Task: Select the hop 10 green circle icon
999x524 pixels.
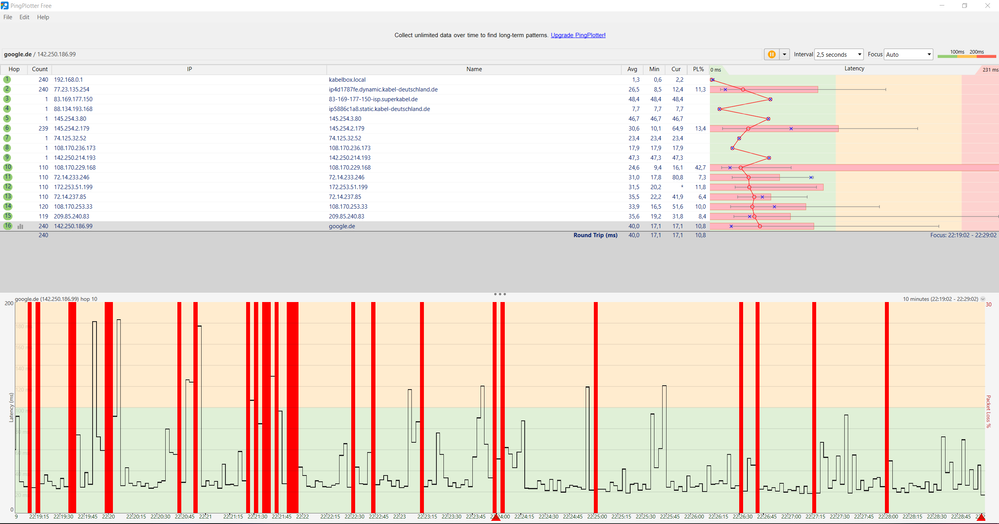Action: pyautogui.click(x=7, y=167)
